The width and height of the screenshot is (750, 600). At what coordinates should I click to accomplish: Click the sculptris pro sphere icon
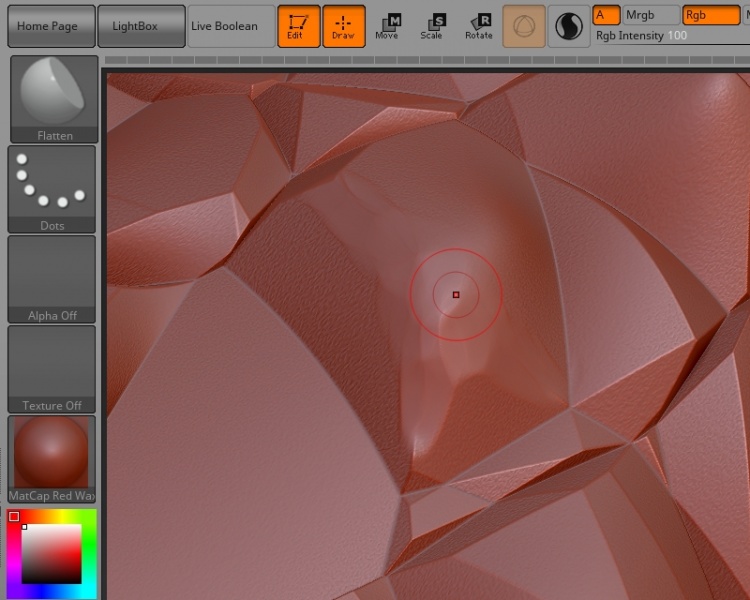tap(569, 26)
